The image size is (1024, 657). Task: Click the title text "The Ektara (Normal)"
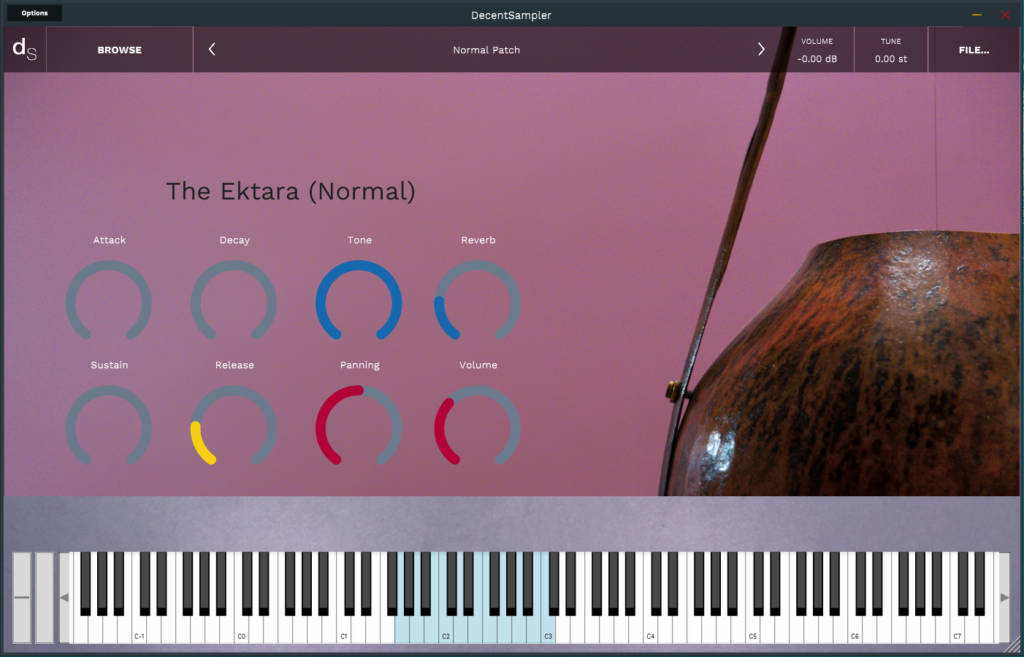coord(291,191)
